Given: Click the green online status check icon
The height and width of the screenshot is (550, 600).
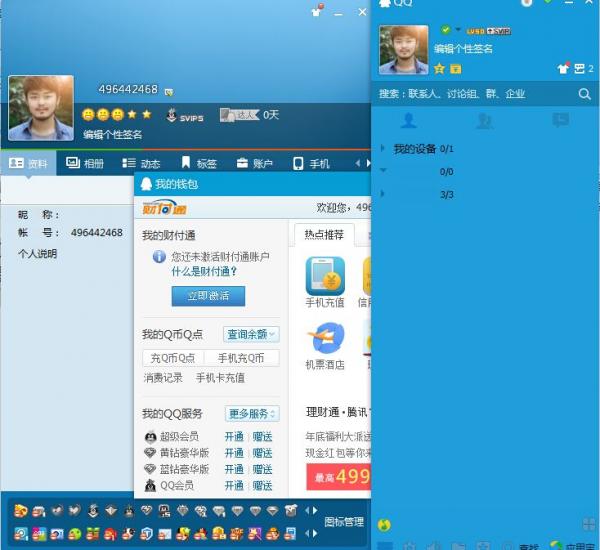Looking at the screenshot, I should 445,29.
